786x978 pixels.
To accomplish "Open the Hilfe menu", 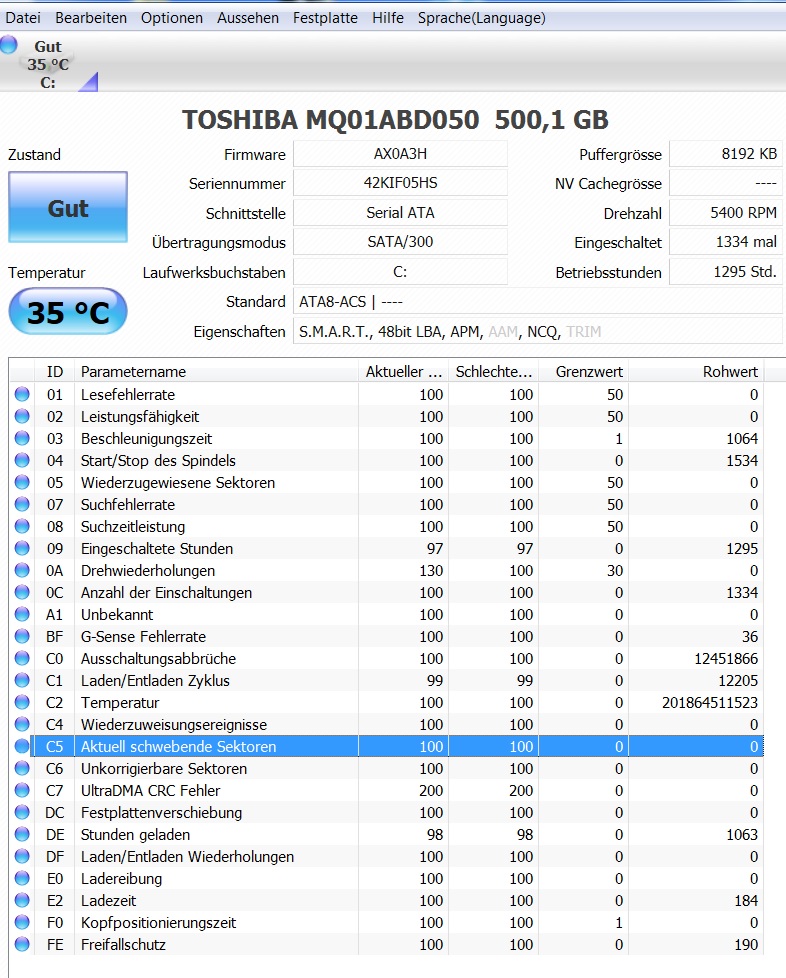I will point(387,18).
